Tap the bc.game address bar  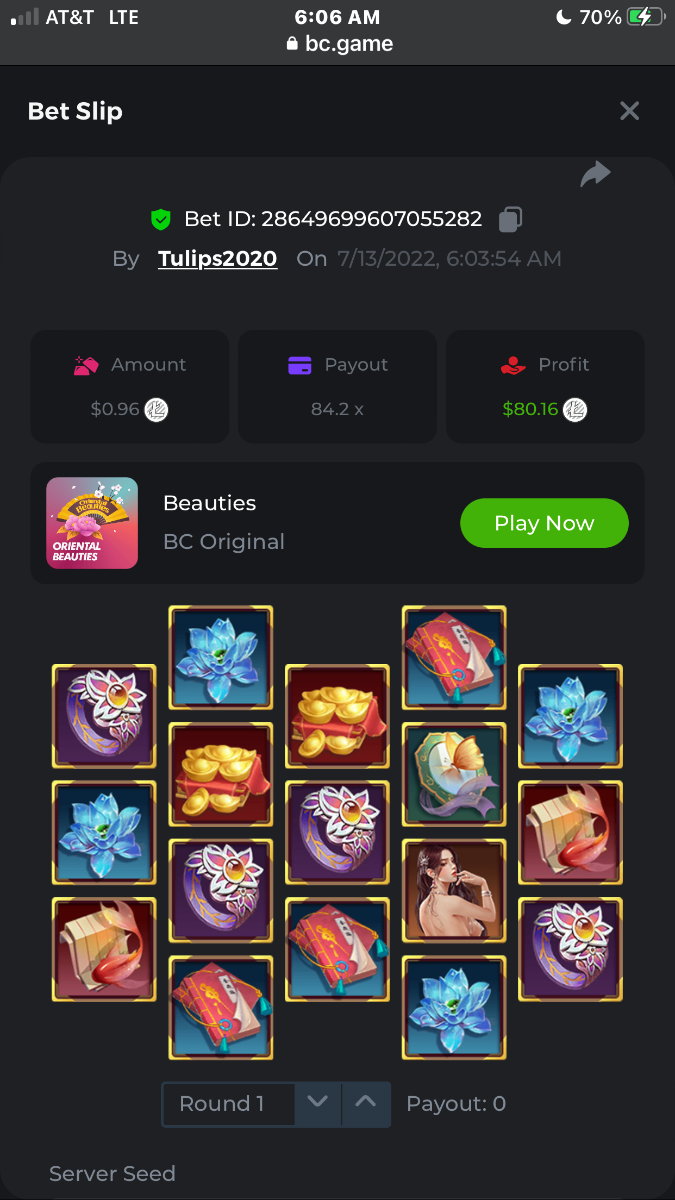(x=338, y=43)
